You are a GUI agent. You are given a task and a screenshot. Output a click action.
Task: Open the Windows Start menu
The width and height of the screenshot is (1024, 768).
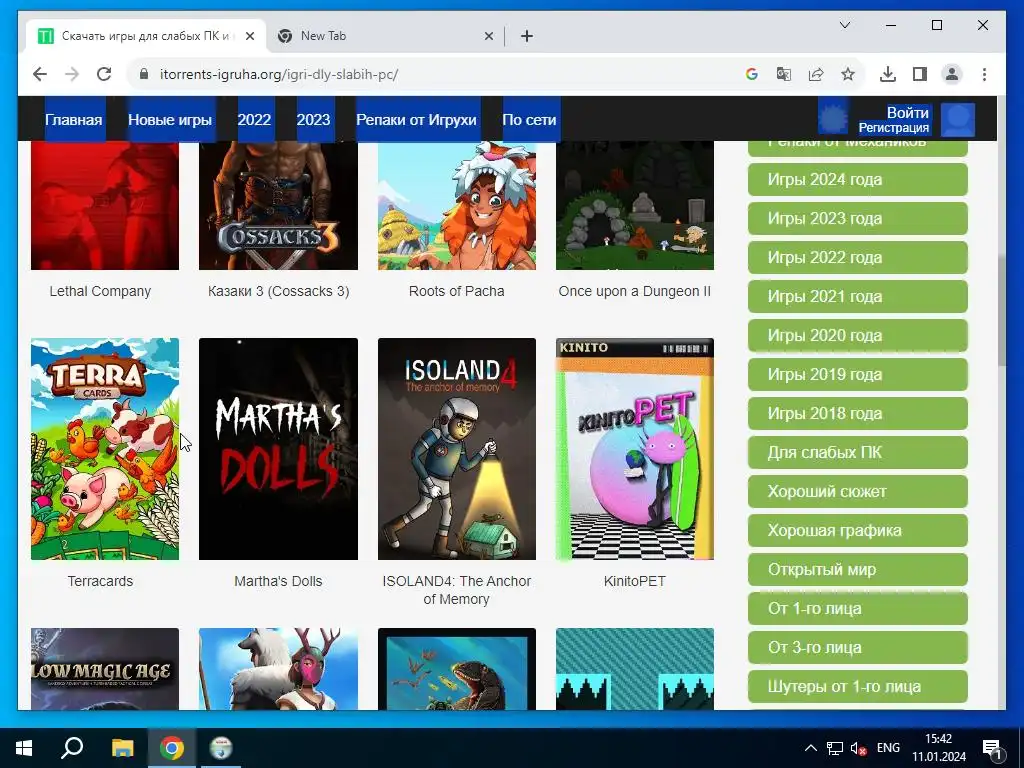(x=24, y=748)
